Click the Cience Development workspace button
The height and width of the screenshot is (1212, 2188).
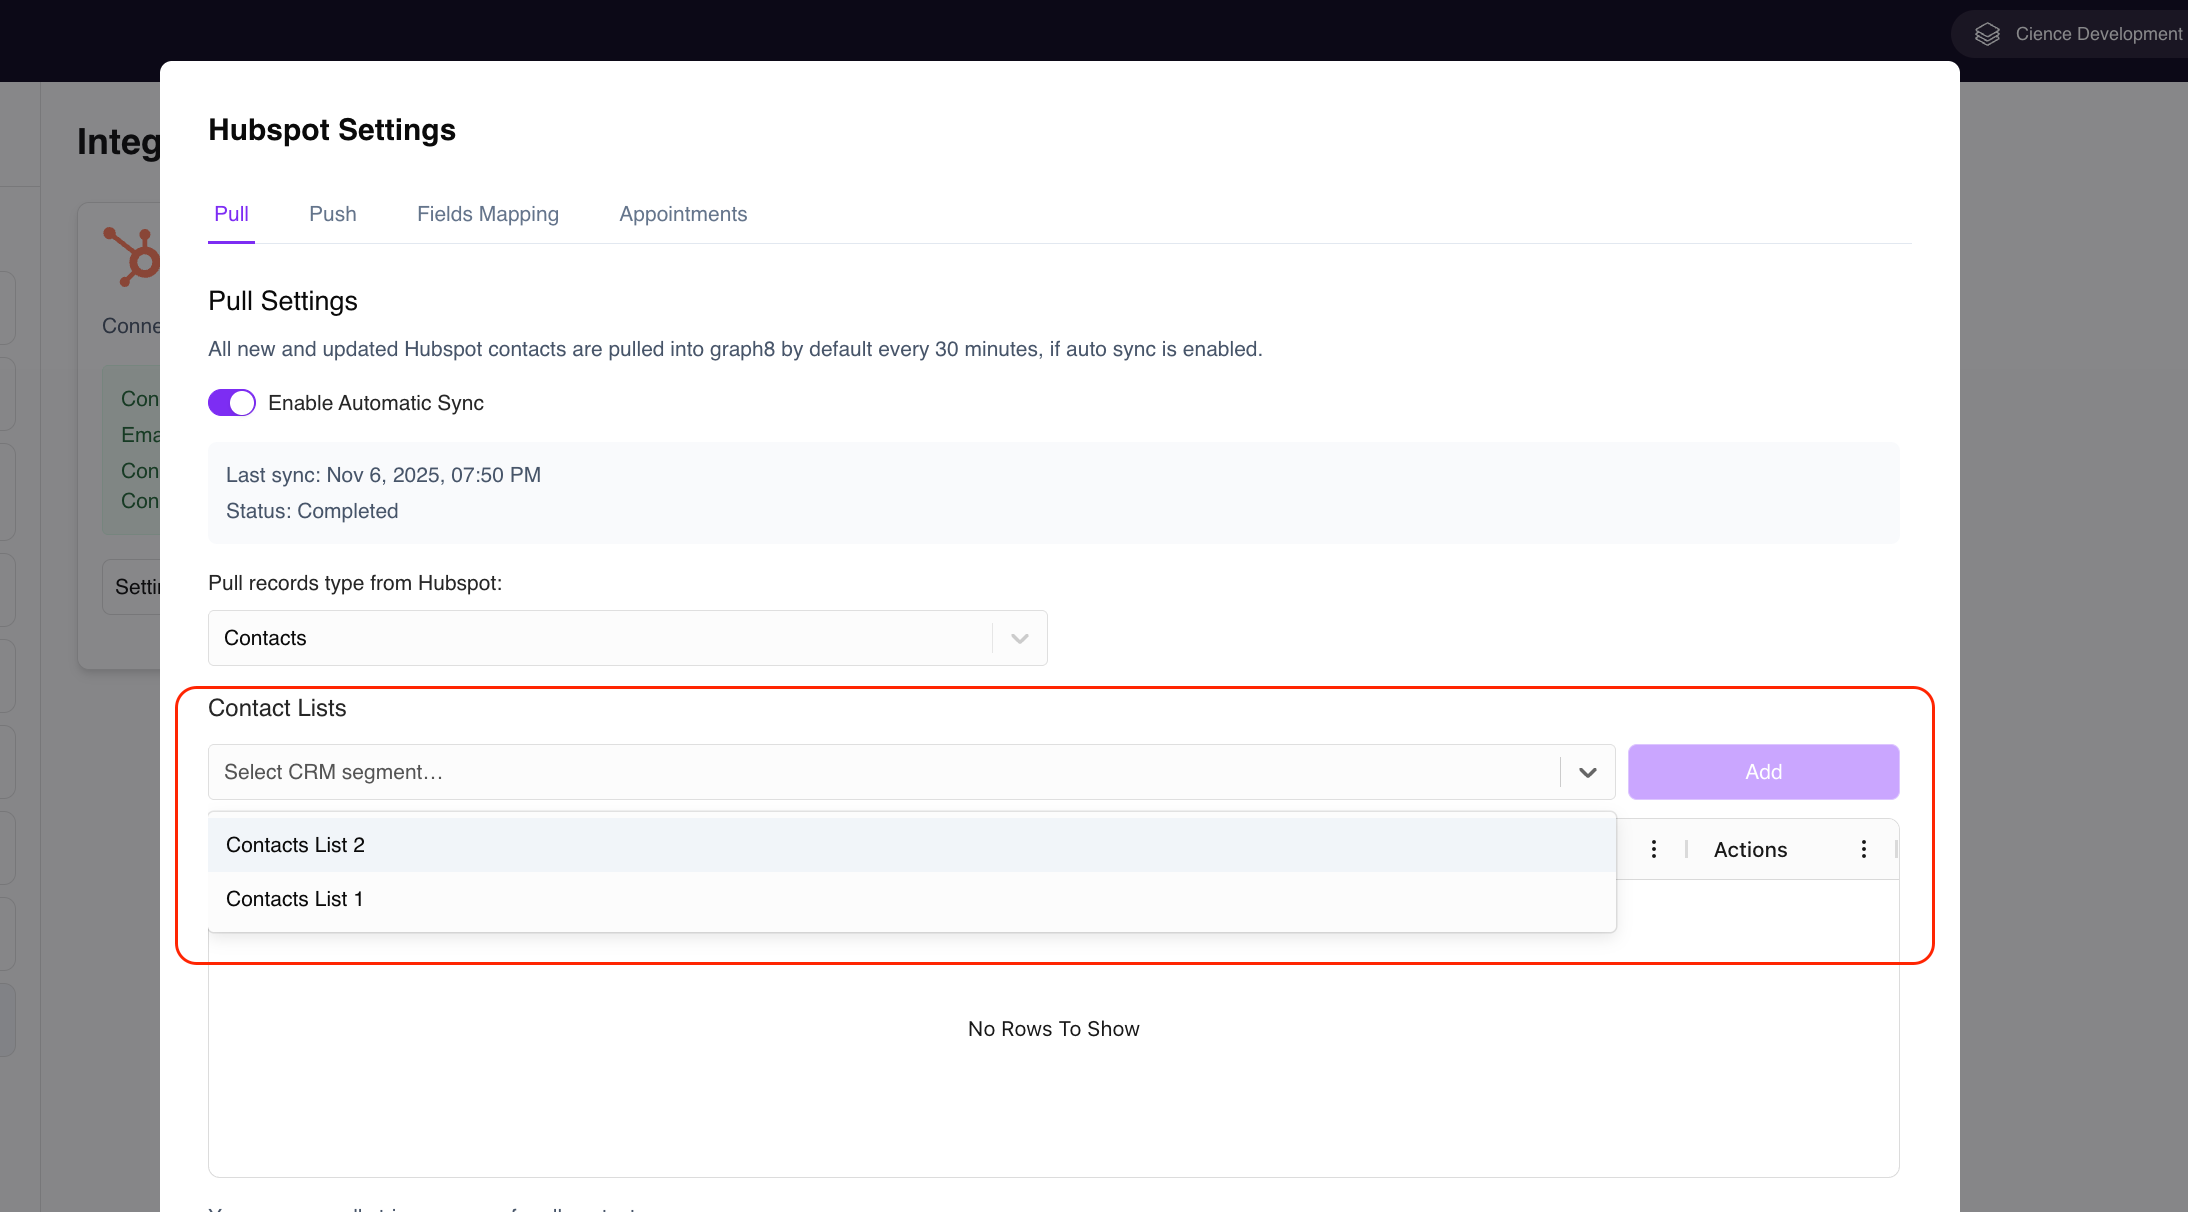(x=2070, y=34)
